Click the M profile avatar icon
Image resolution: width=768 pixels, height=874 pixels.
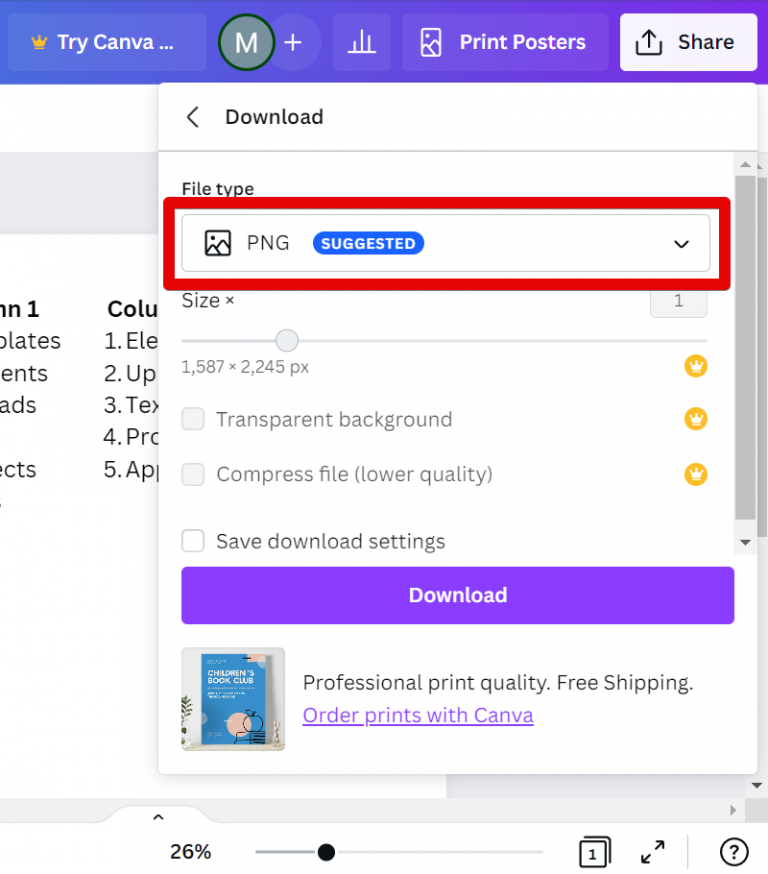click(246, 42)
